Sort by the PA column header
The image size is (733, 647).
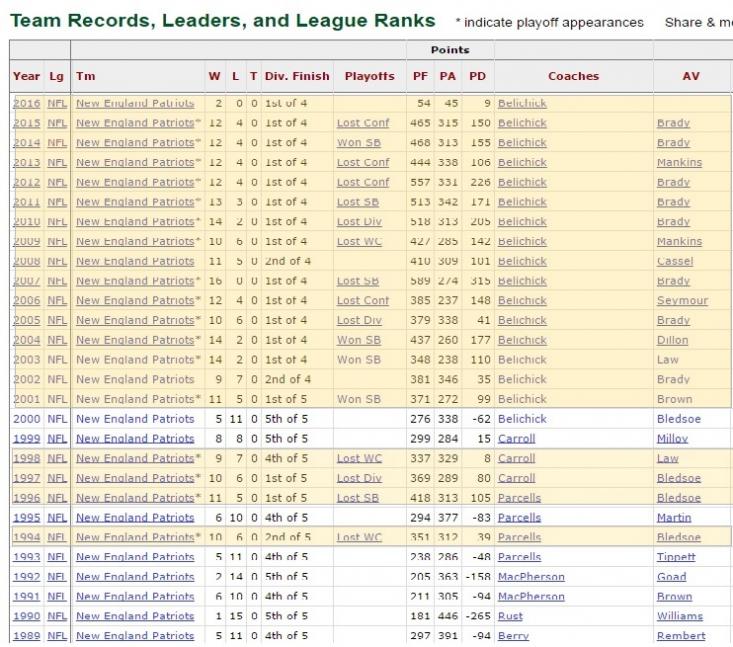point(447,76)
